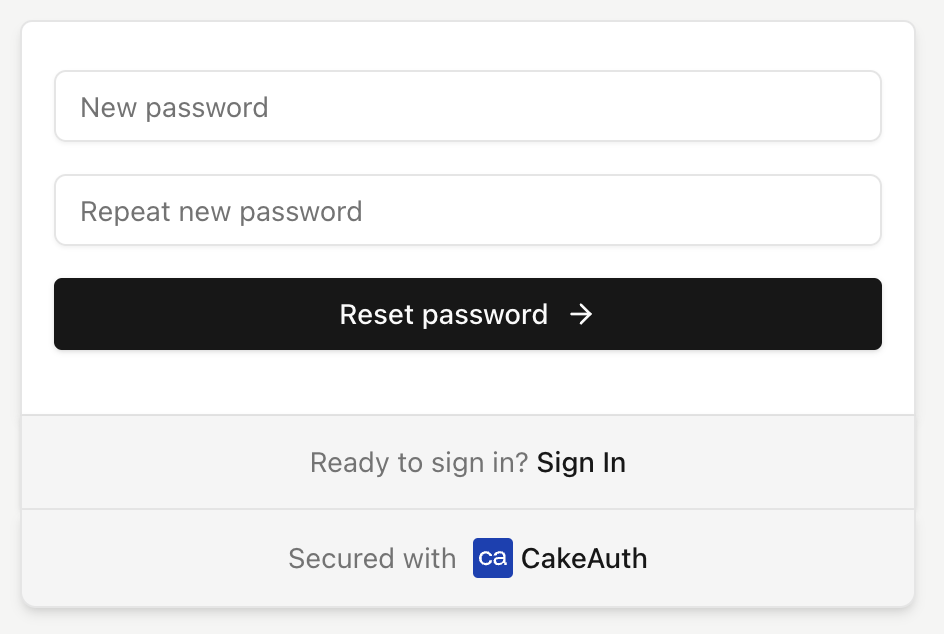Click blank white area below Reset password button
Viewport: 944px width, 634px height.
pos(468,382)
